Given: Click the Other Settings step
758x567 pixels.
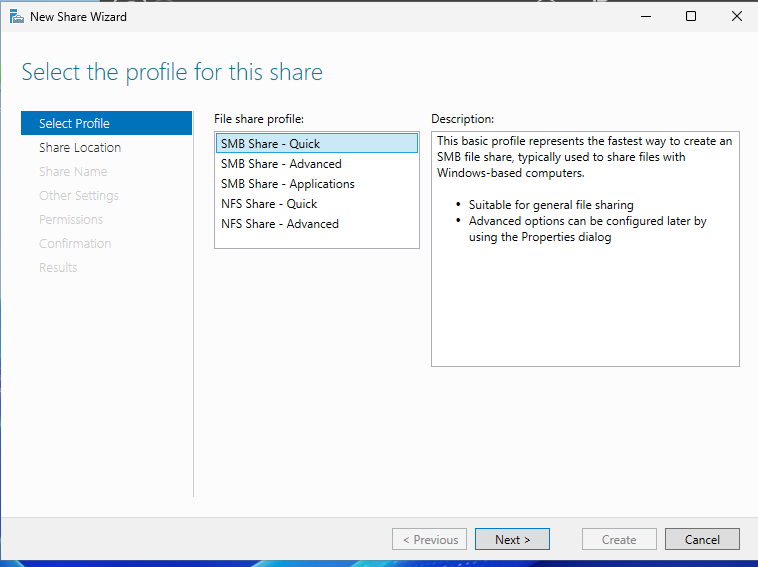Looking at the screenshot, I should 106,196.
